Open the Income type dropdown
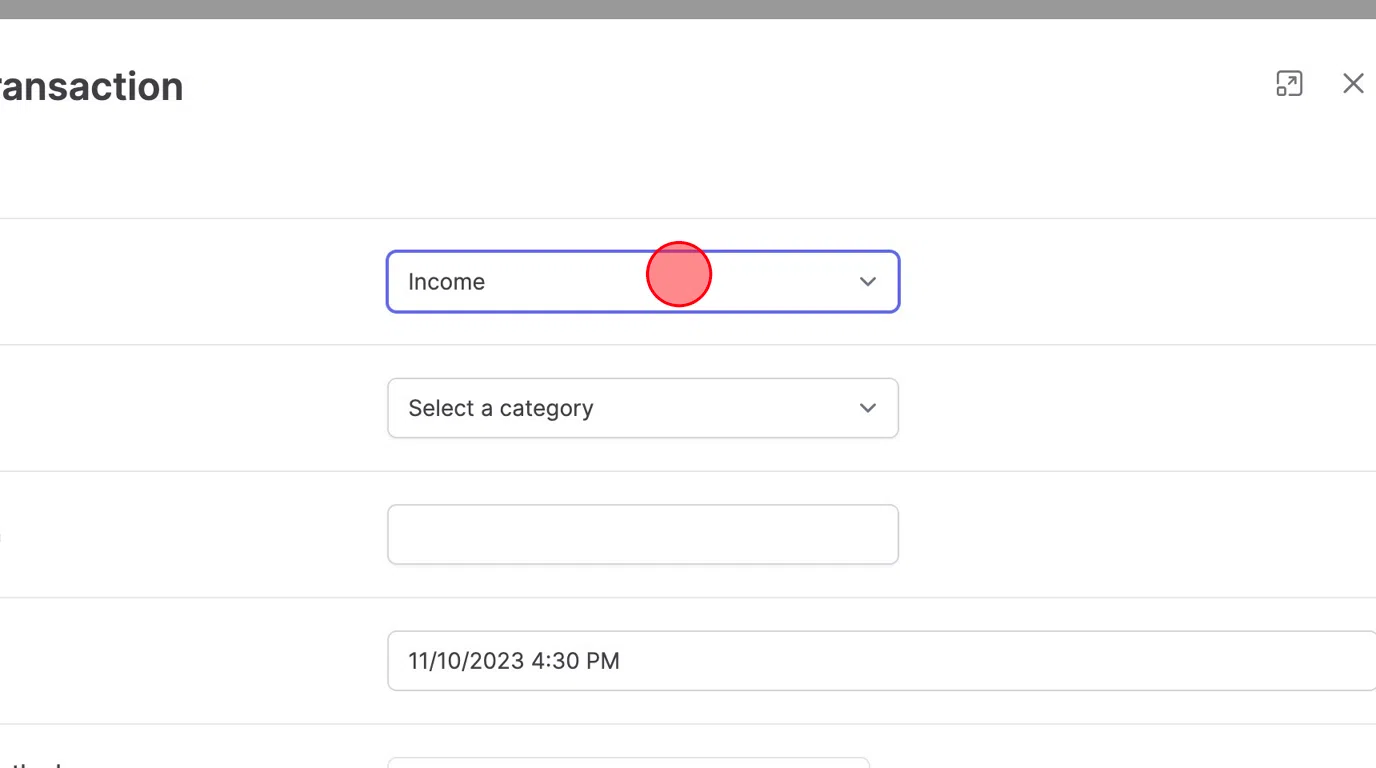Viewport: 1376px width, 768px height. [643, 282]
